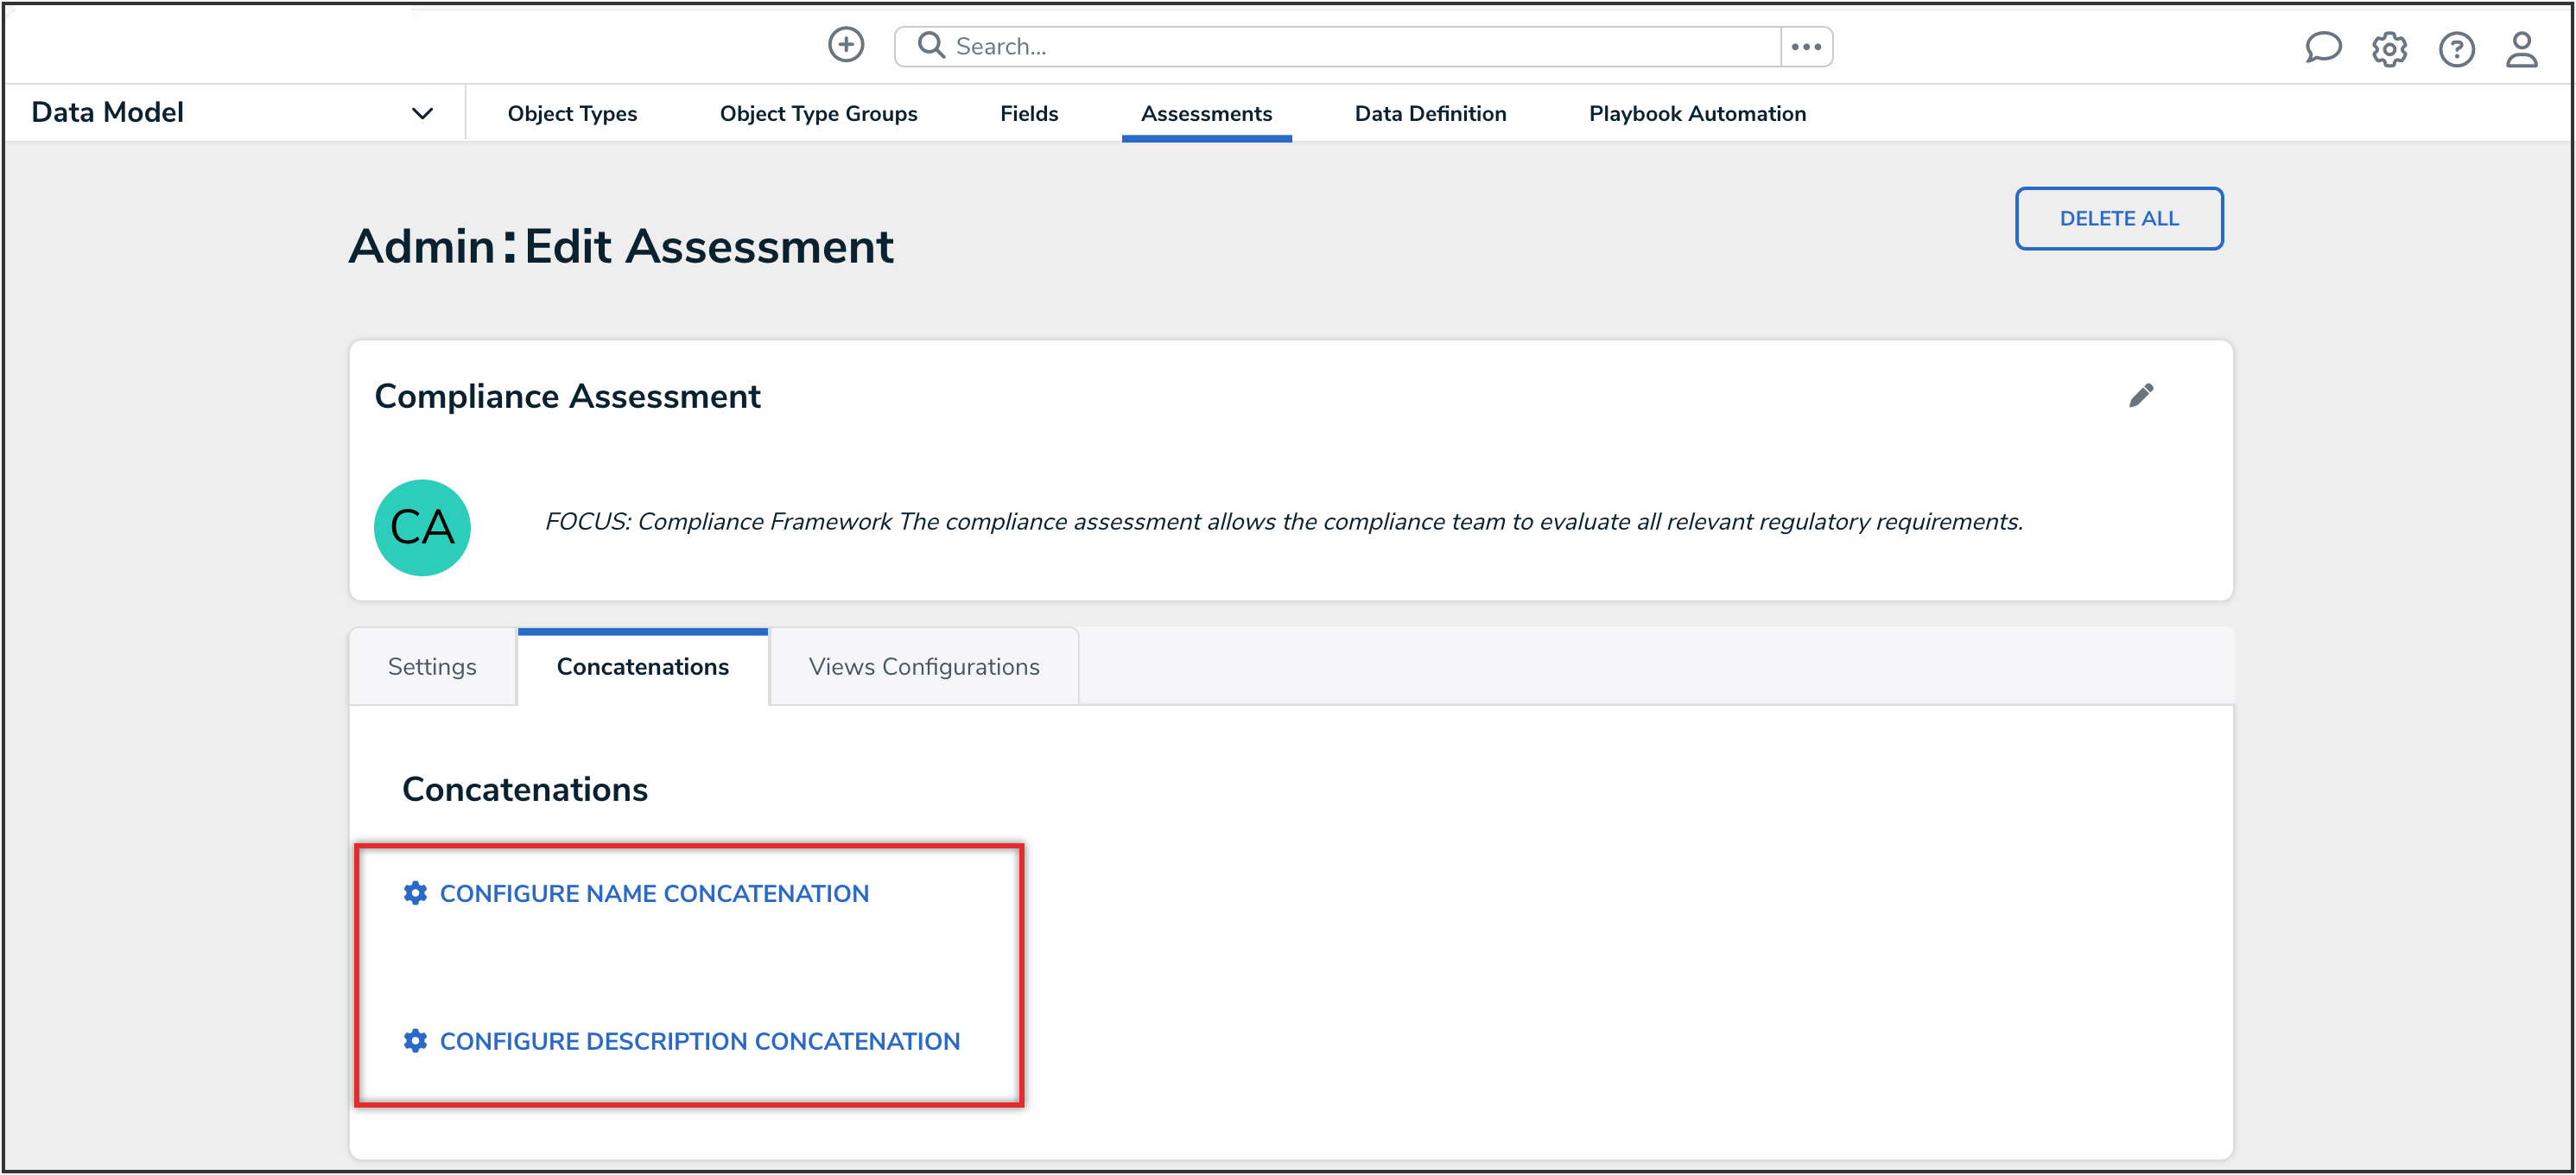Switch to the Object Types tab
This screenshot has width=2576, height=1175.
(x=572, y=113)
